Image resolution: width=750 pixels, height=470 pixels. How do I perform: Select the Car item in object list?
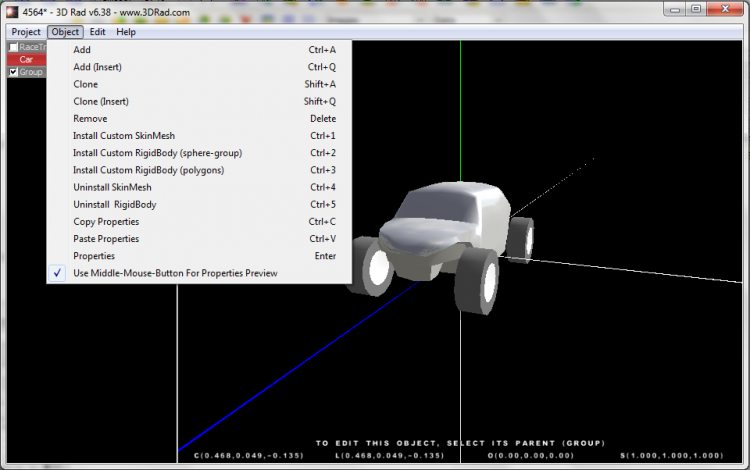click(x=26, y=59)
